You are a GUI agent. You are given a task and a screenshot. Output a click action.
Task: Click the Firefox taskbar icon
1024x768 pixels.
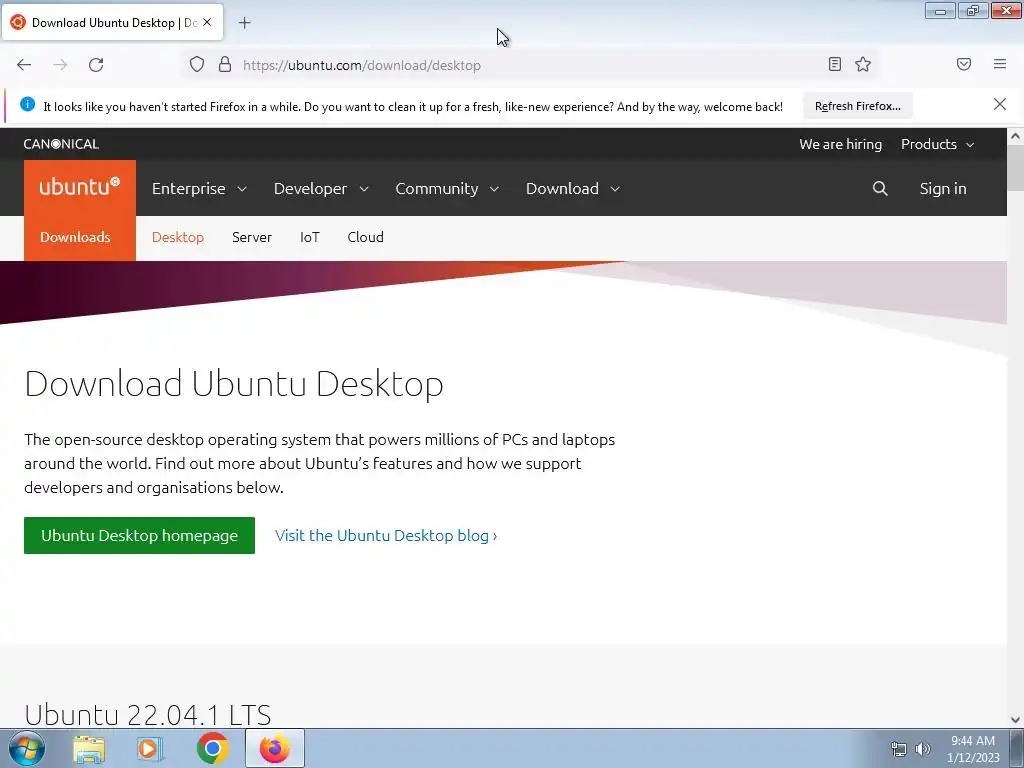click(x=275, y=748)
